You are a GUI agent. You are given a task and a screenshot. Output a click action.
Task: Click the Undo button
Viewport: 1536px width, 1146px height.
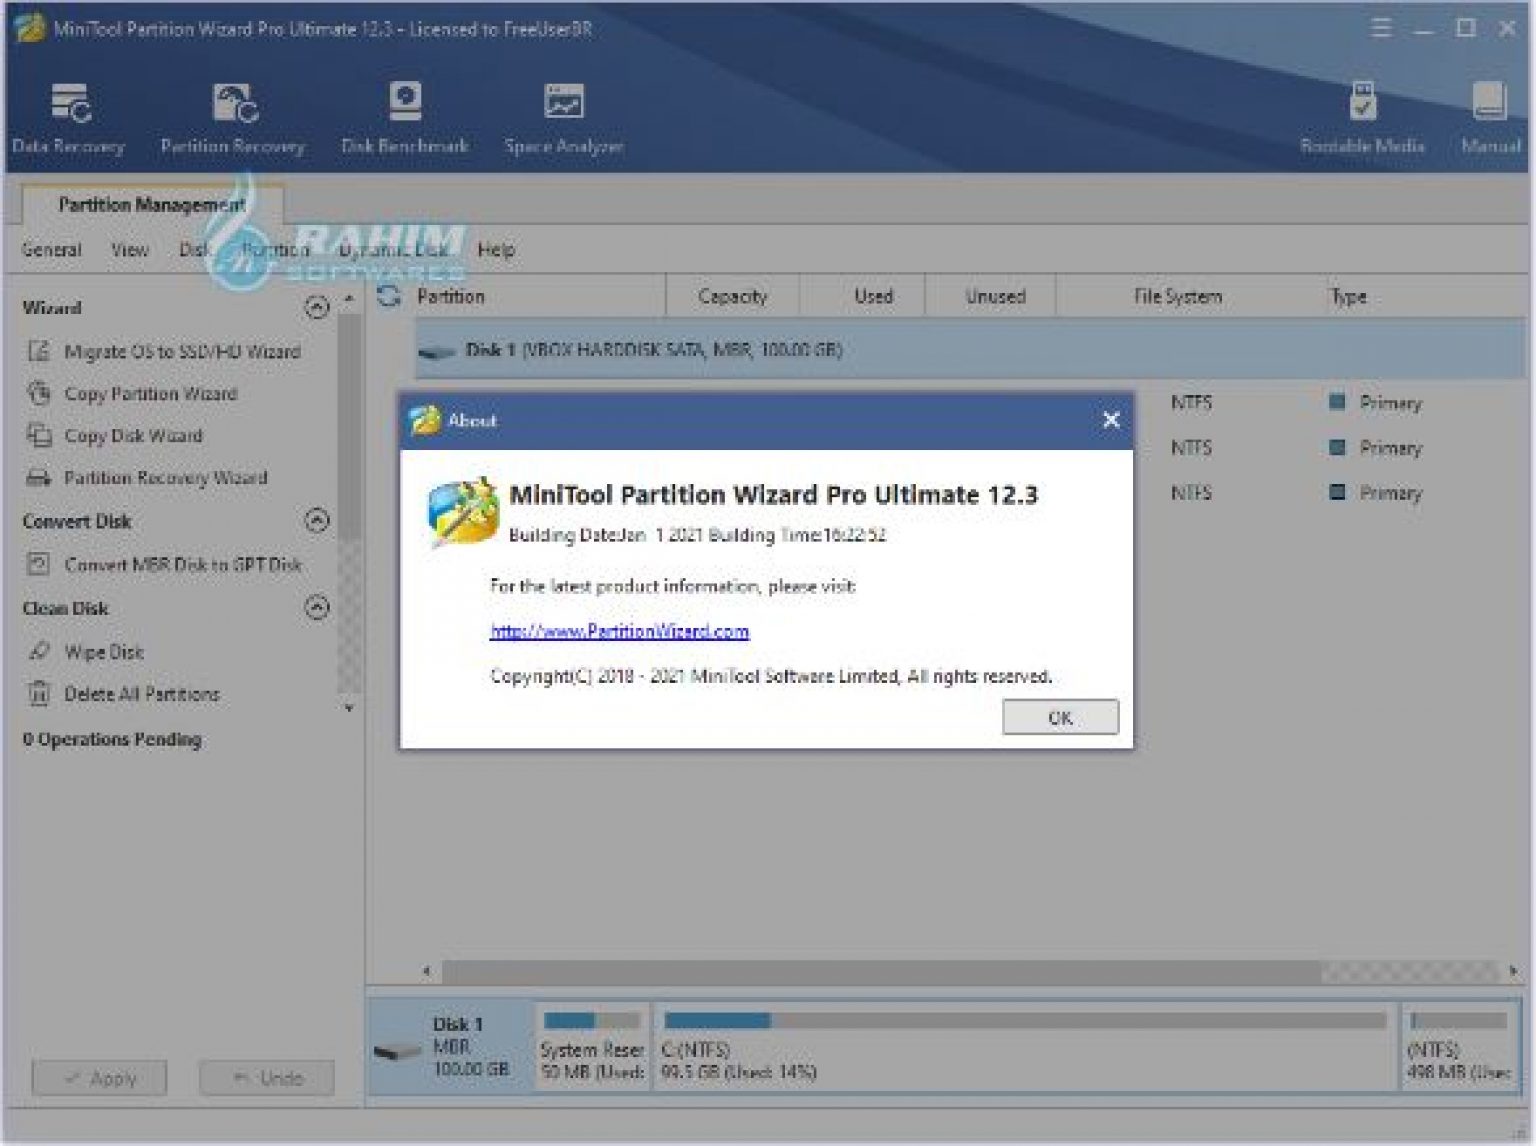point(266,1078)
